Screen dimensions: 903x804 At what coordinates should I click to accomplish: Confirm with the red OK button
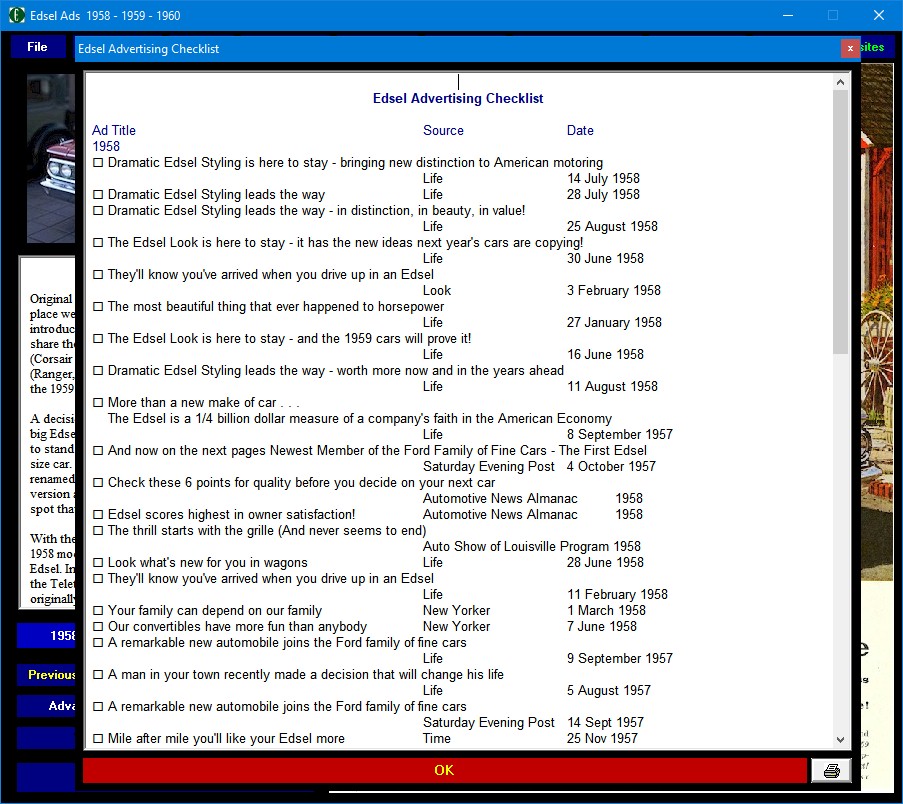pyautogui.click(x=444, y=771)
